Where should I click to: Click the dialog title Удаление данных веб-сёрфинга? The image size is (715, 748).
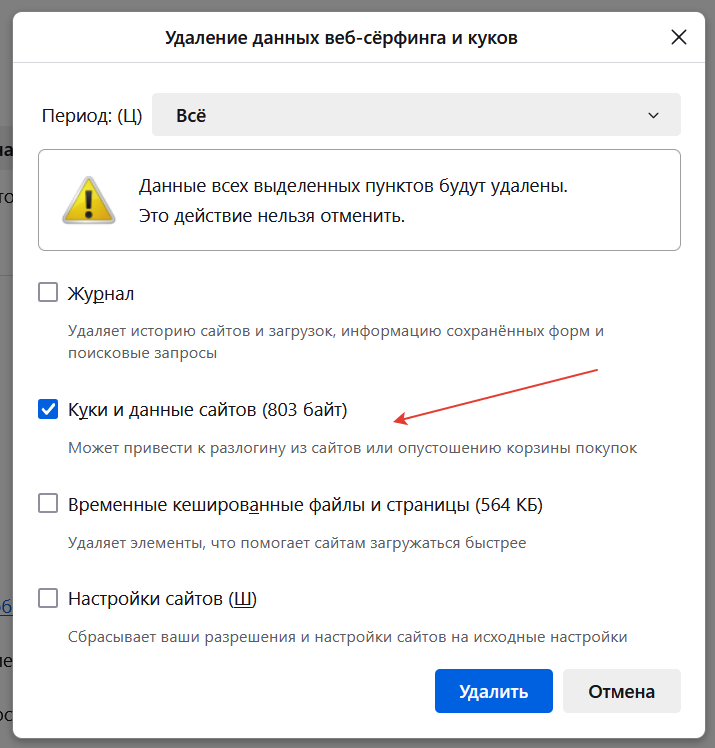(342, 38)
